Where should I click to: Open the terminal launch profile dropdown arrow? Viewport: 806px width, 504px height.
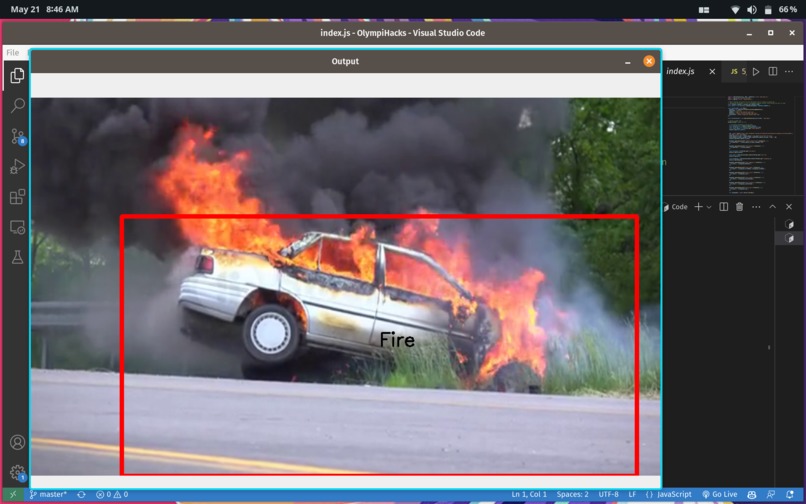pyautogui.click(x=709, y=207)
